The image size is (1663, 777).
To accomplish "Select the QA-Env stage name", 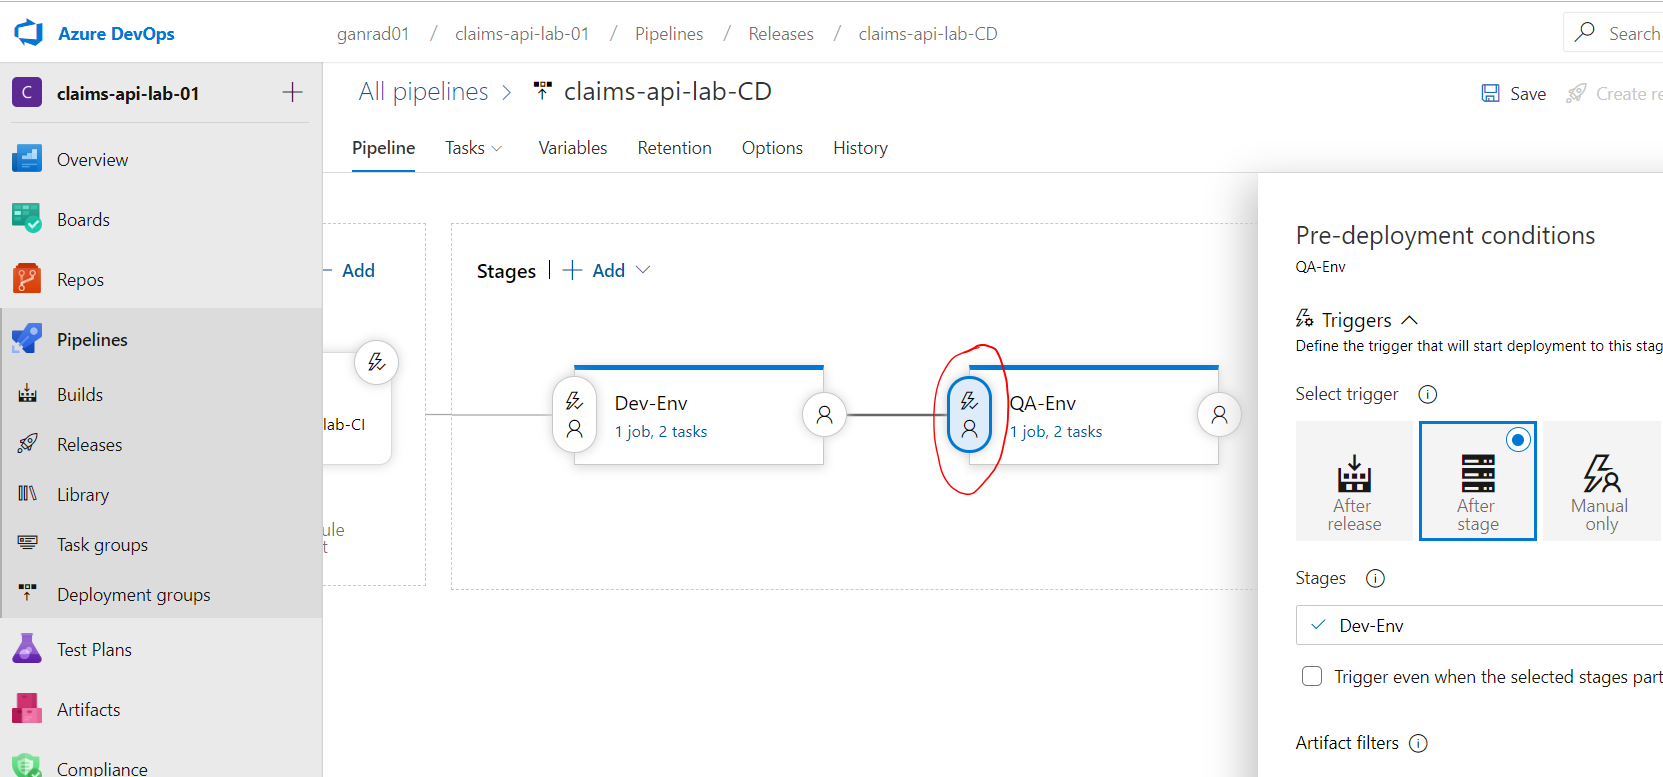I will point(1043,403).
